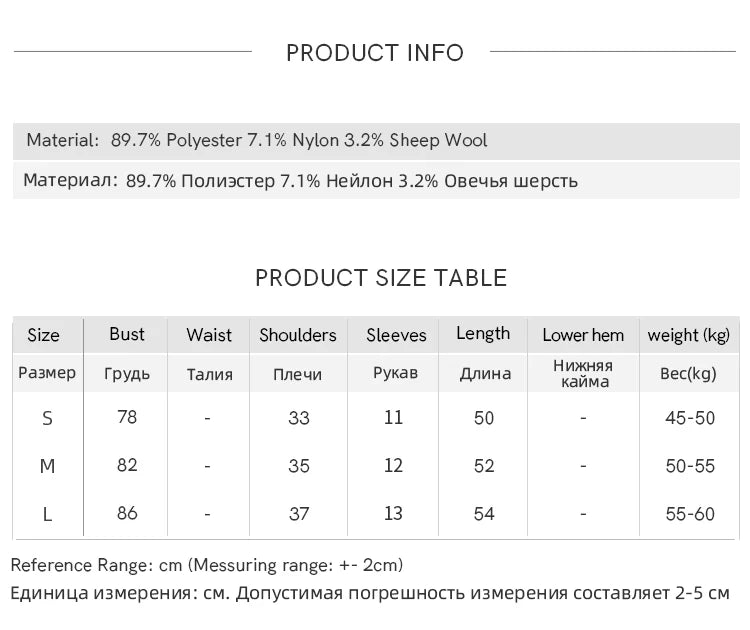This screenshot has height=630, width=750.
Task: Click the Shoulders column header
Action: coord(298,335)
